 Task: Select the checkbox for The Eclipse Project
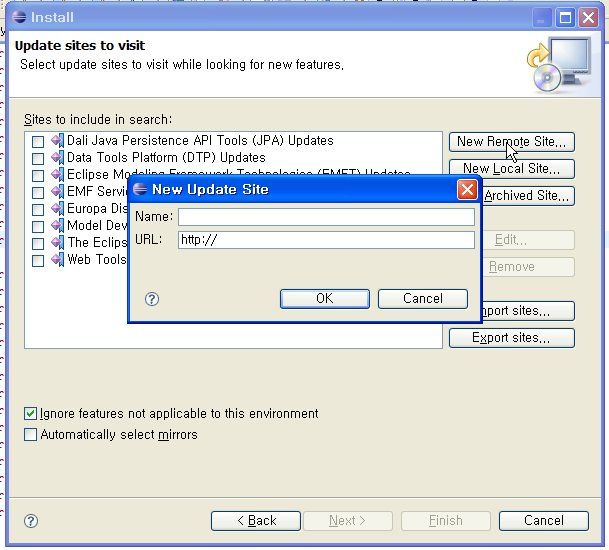[x=38, y=244]
